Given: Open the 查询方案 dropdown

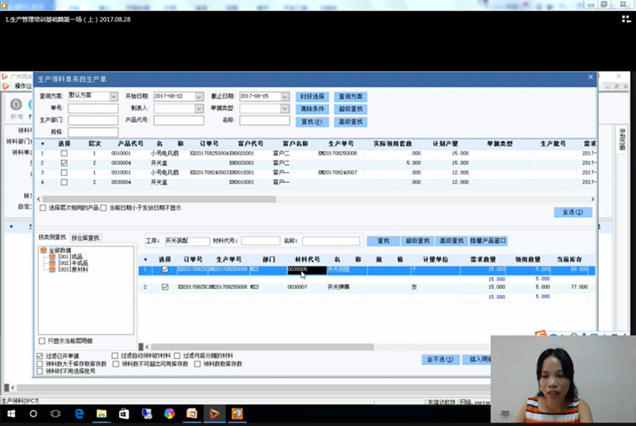Looking at the screenshot, I should 114,96.
